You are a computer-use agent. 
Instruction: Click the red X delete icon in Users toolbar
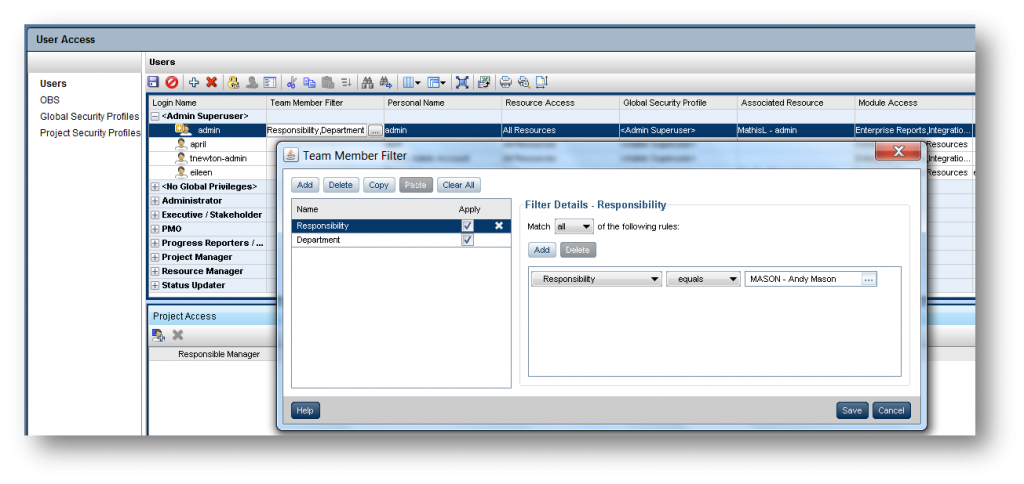tap(211, 82)
